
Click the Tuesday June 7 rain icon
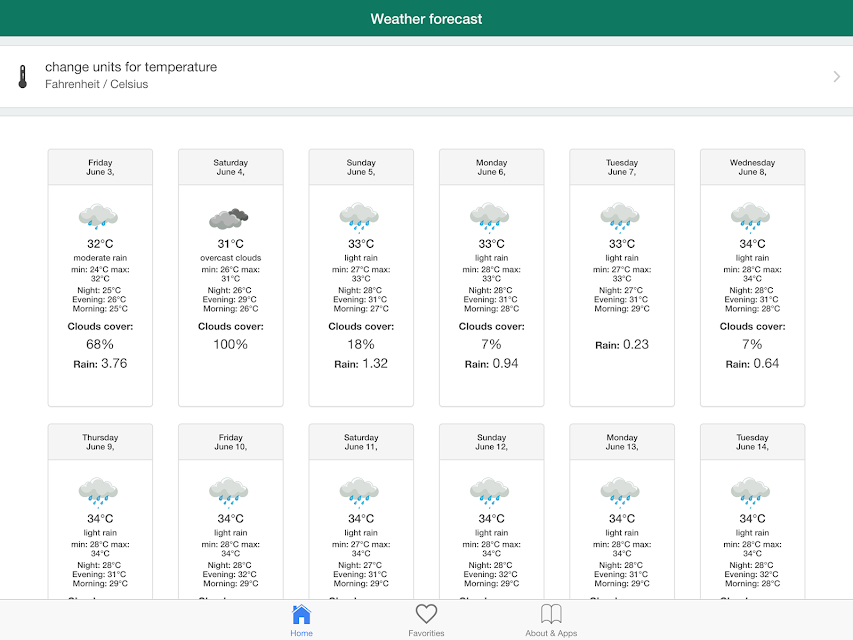(x=620, y=217)
